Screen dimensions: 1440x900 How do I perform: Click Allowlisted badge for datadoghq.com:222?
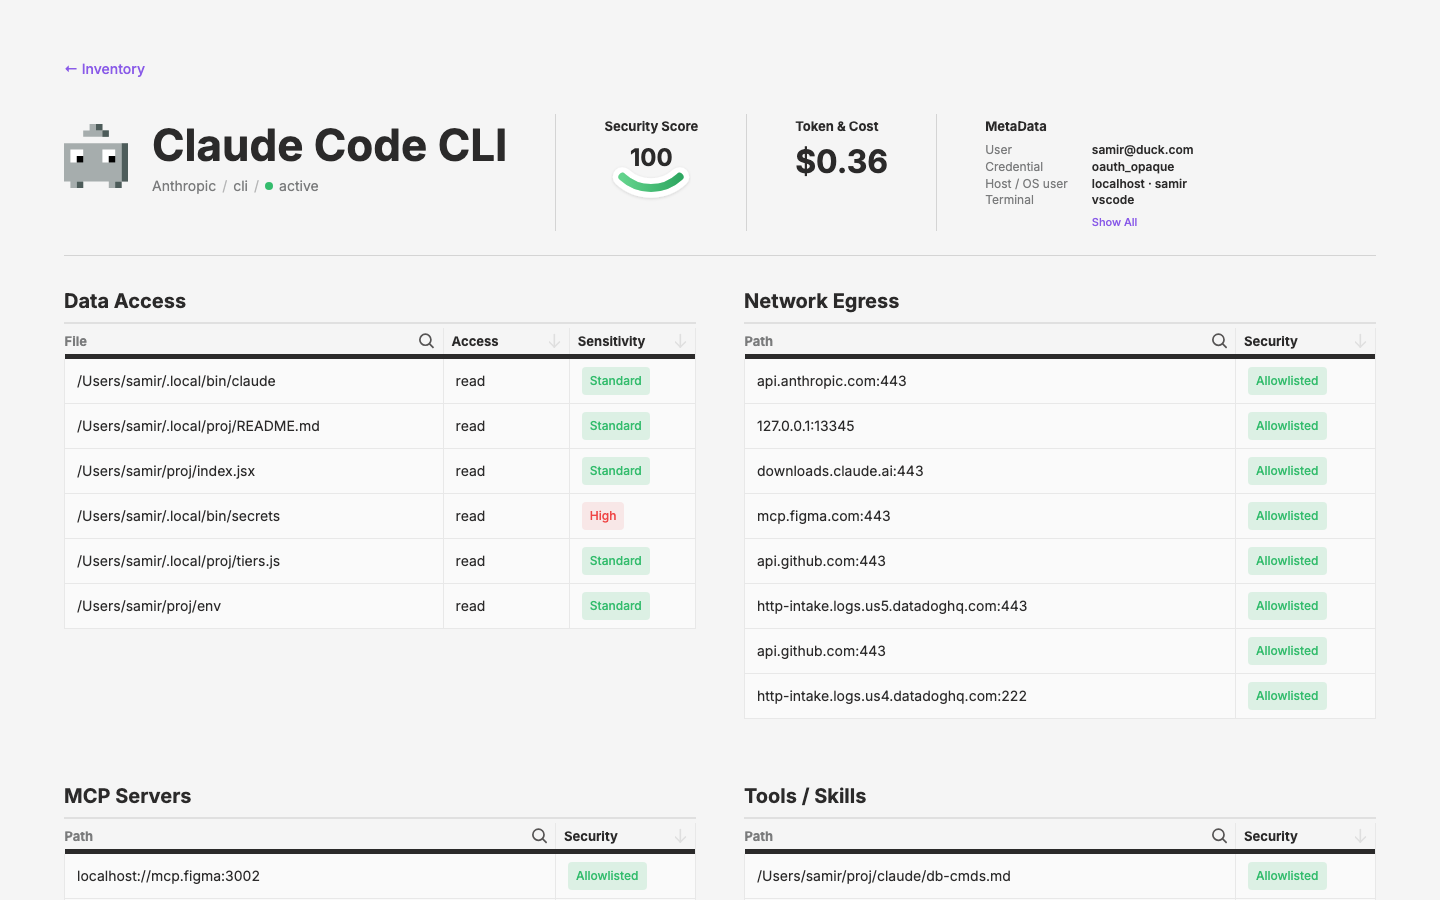point(1287,696)
